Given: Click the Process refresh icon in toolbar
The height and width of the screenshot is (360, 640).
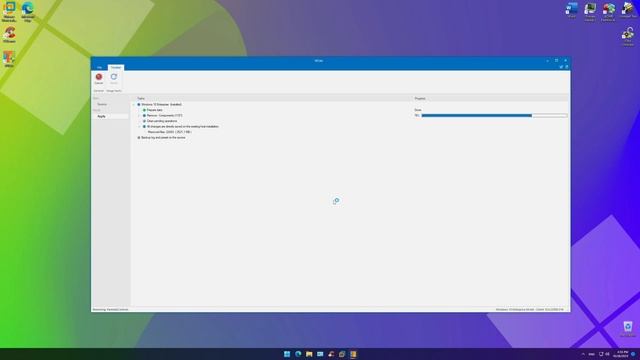Looking at the screenshot, I should pyautogui.click(x=114, y=78).
